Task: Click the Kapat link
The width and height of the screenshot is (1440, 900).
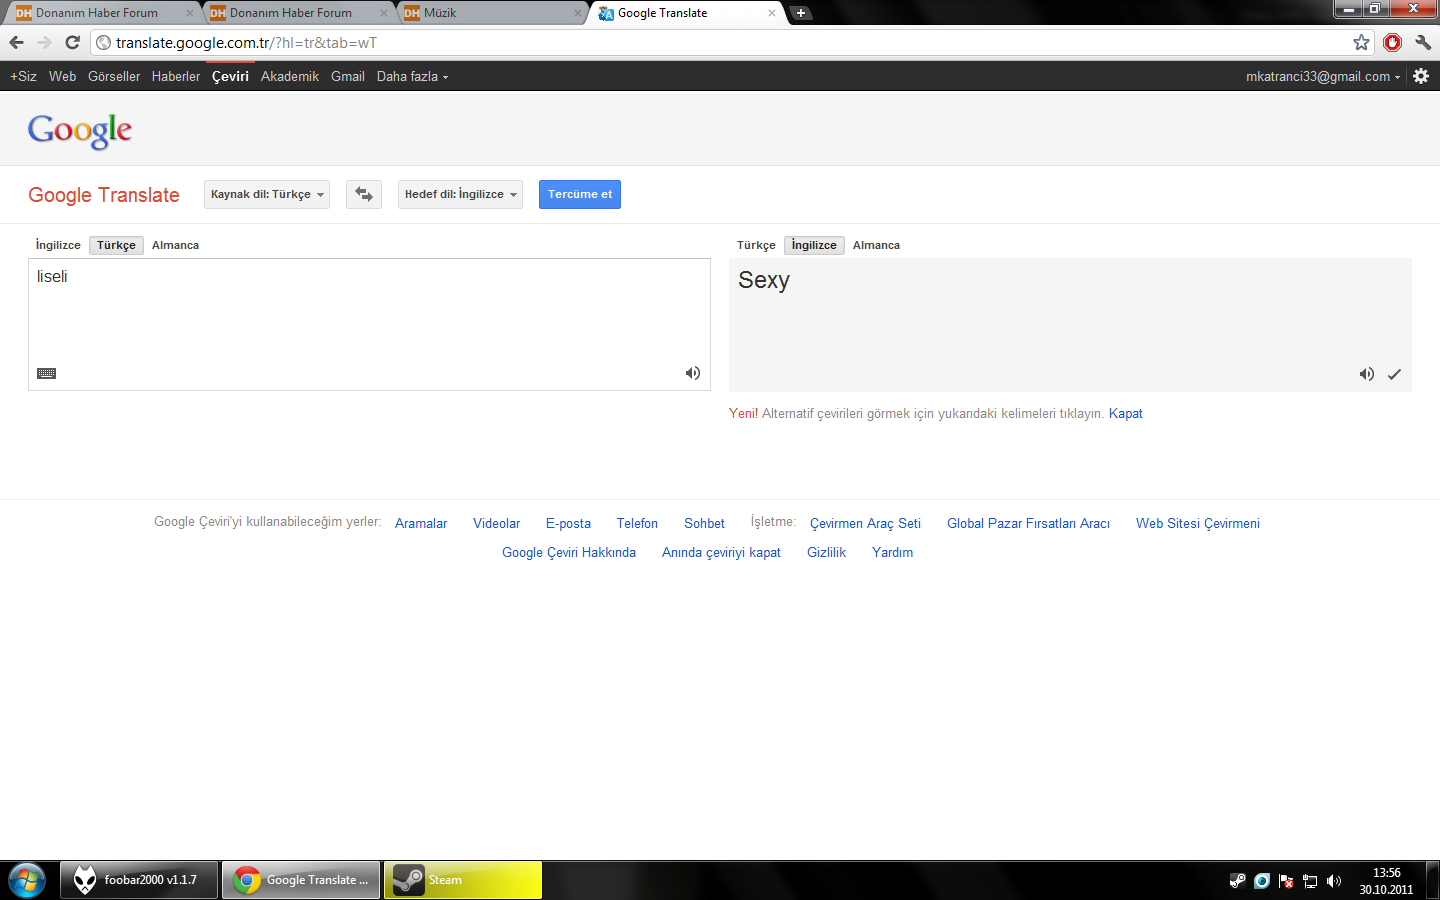Action: 1125,413
